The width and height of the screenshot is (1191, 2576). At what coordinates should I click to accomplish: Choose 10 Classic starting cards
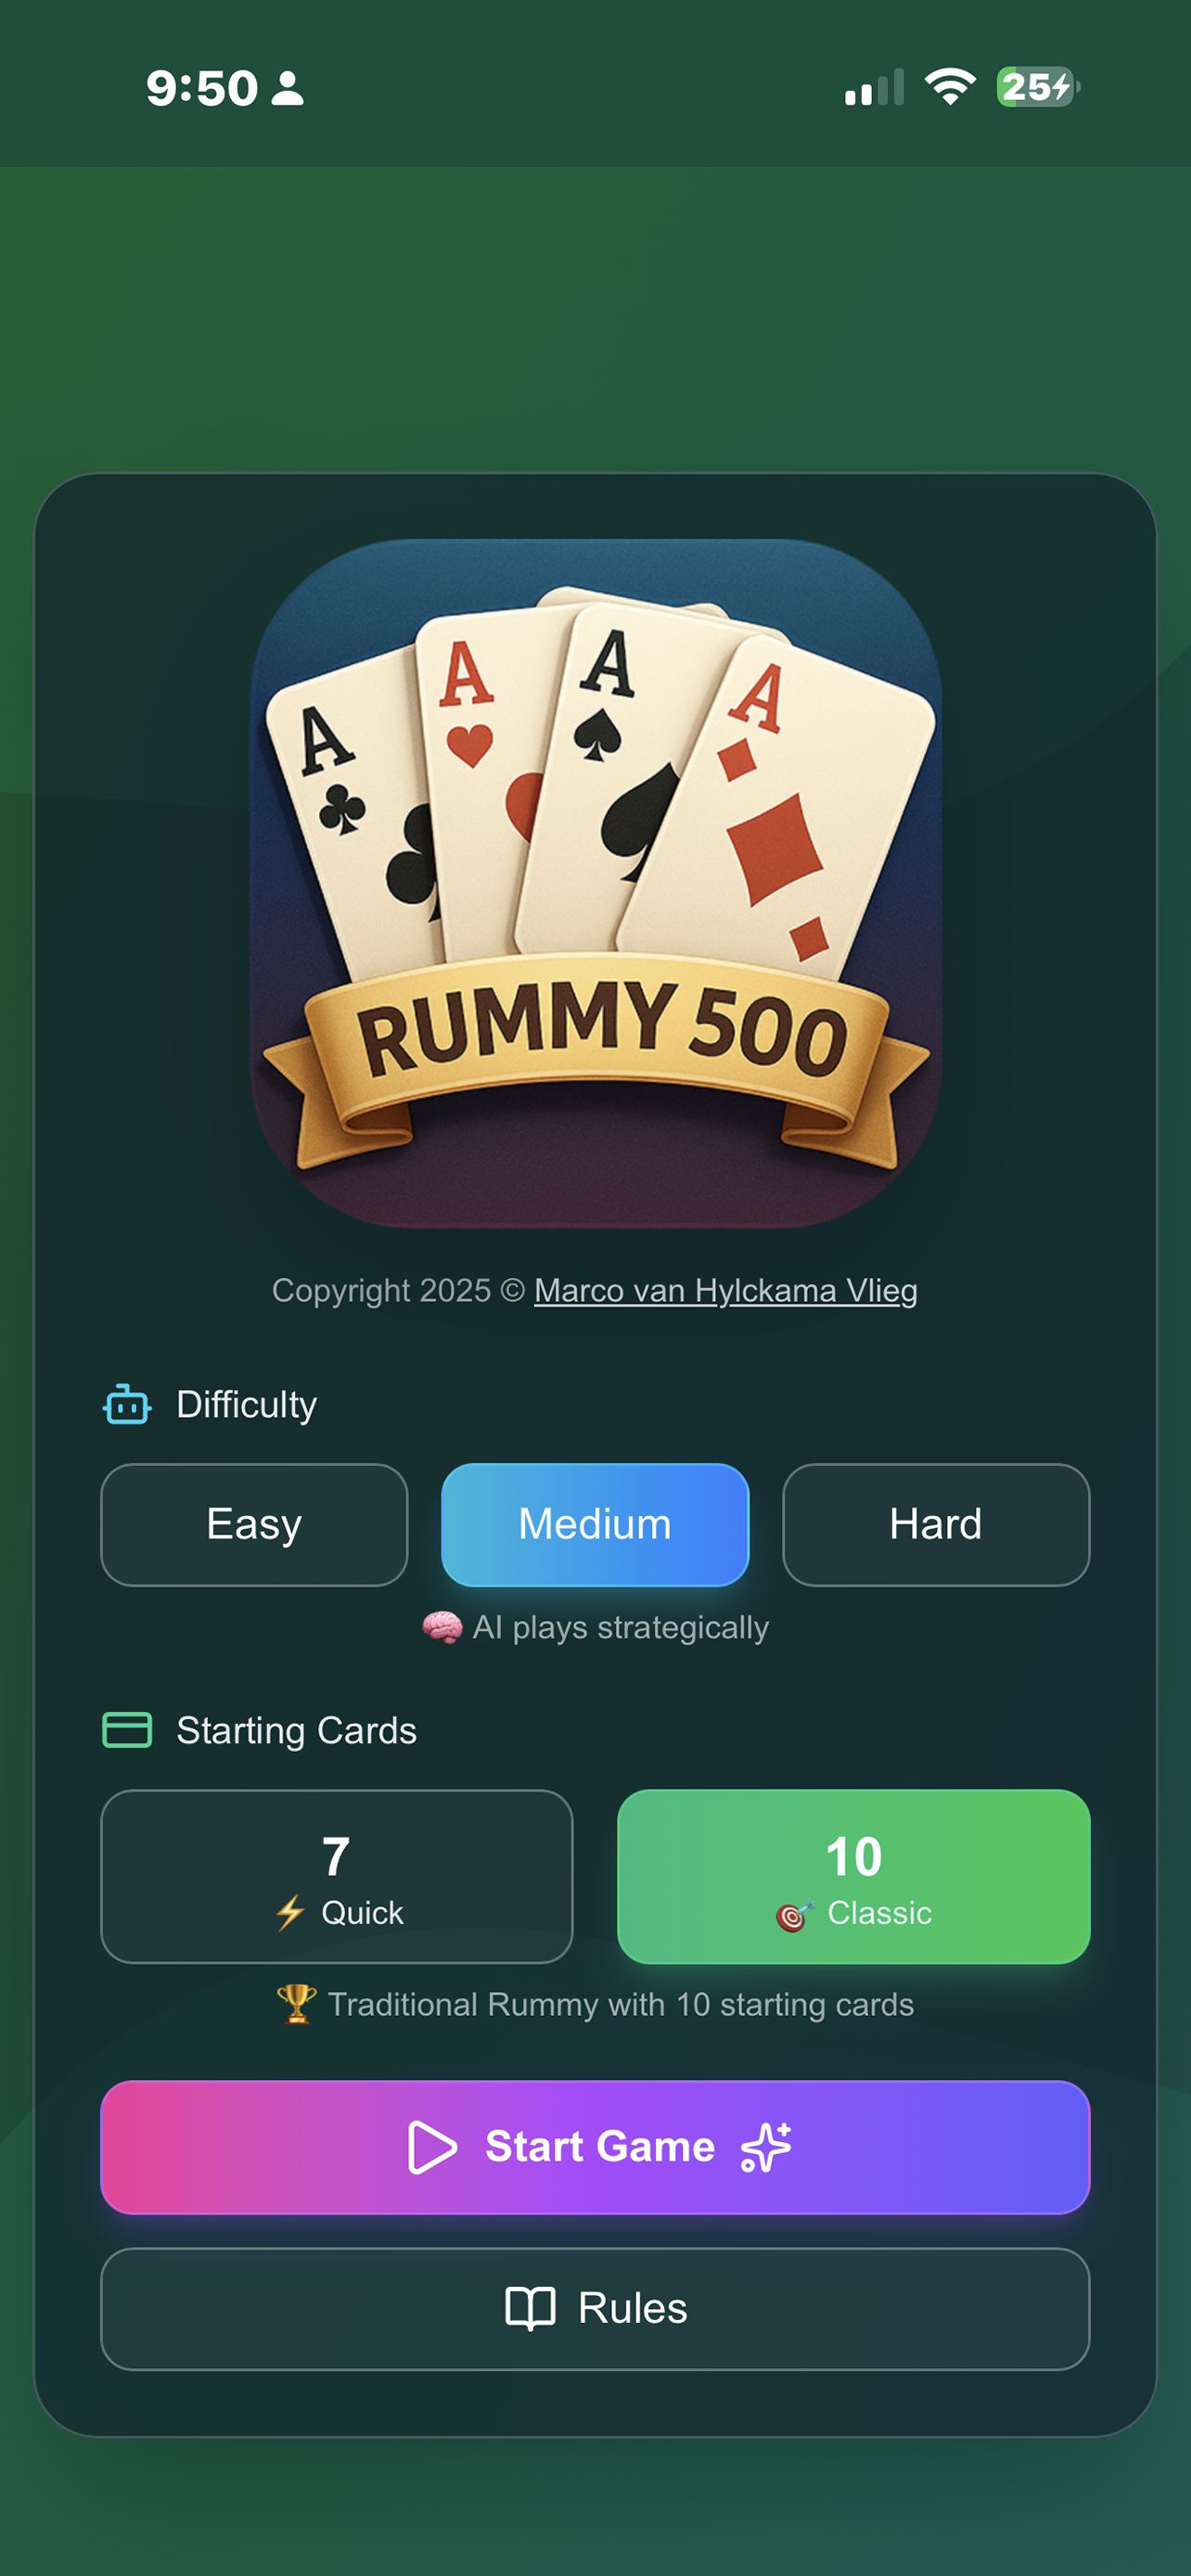click(854, 1876)
